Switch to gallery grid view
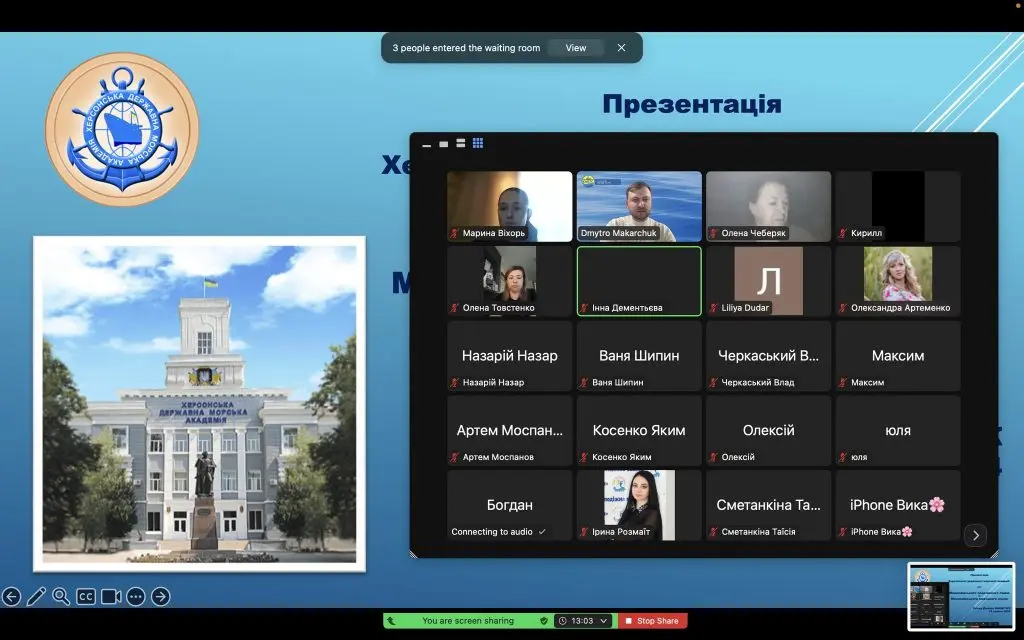The width and height of the screenshot is (1024, 640). click(x=478, y=144)
